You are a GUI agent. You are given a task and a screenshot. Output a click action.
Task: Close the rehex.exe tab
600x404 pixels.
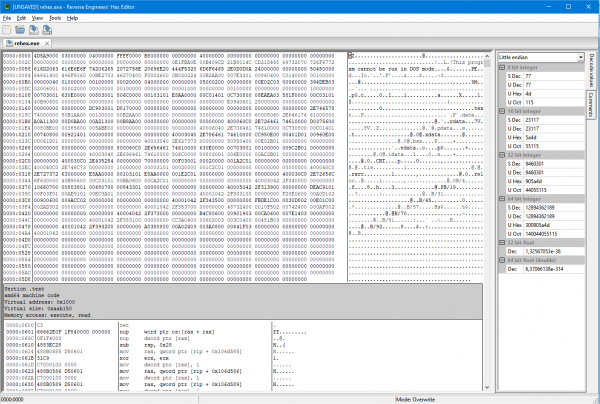point(49,45)
